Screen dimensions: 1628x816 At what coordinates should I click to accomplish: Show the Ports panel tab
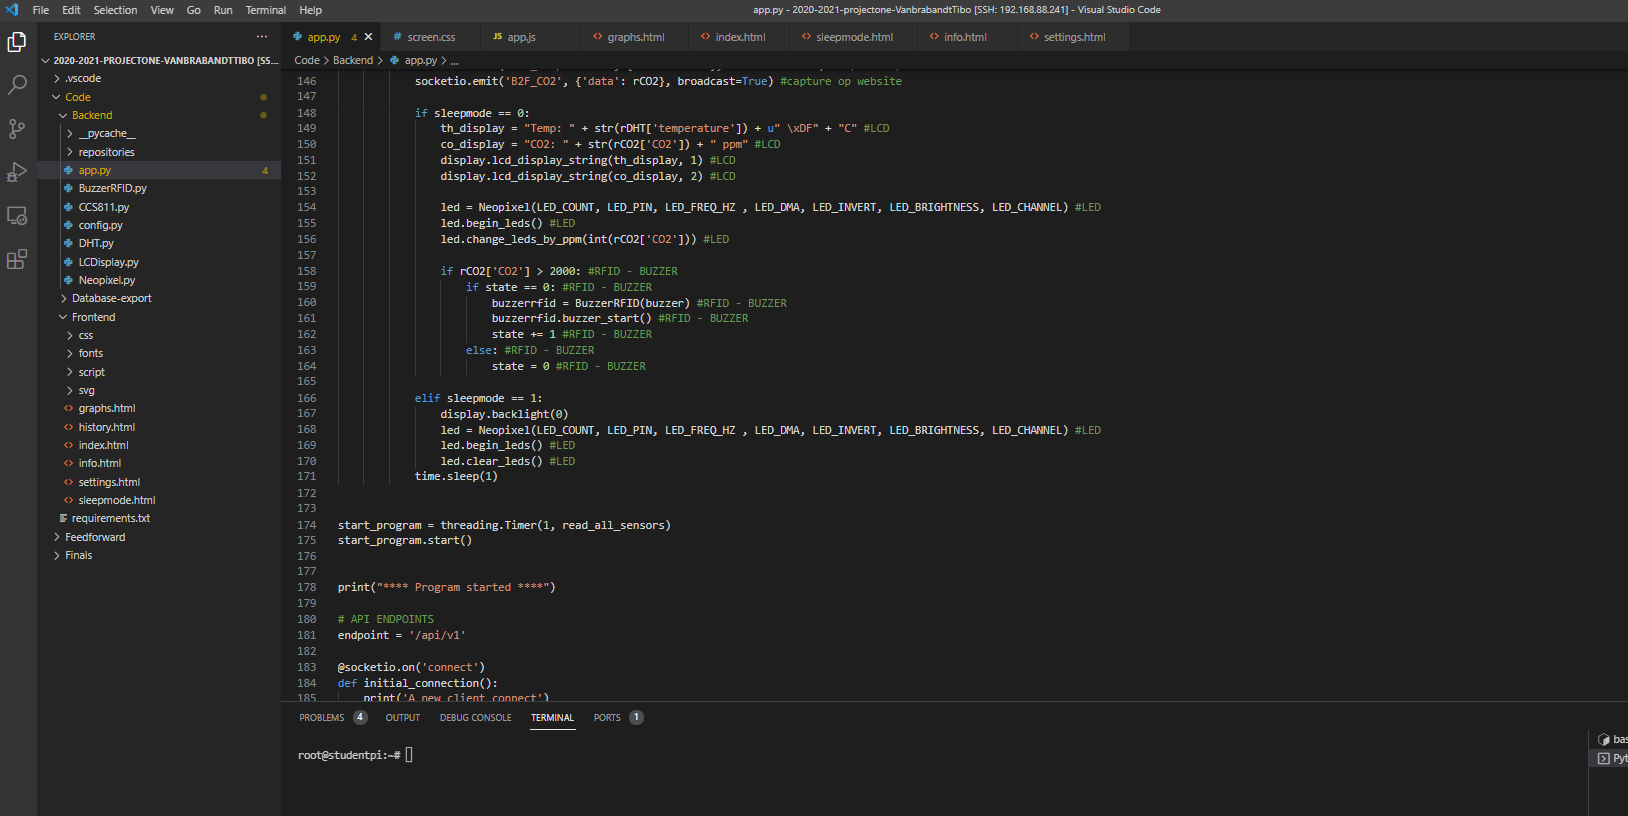[x=607, y=718]
